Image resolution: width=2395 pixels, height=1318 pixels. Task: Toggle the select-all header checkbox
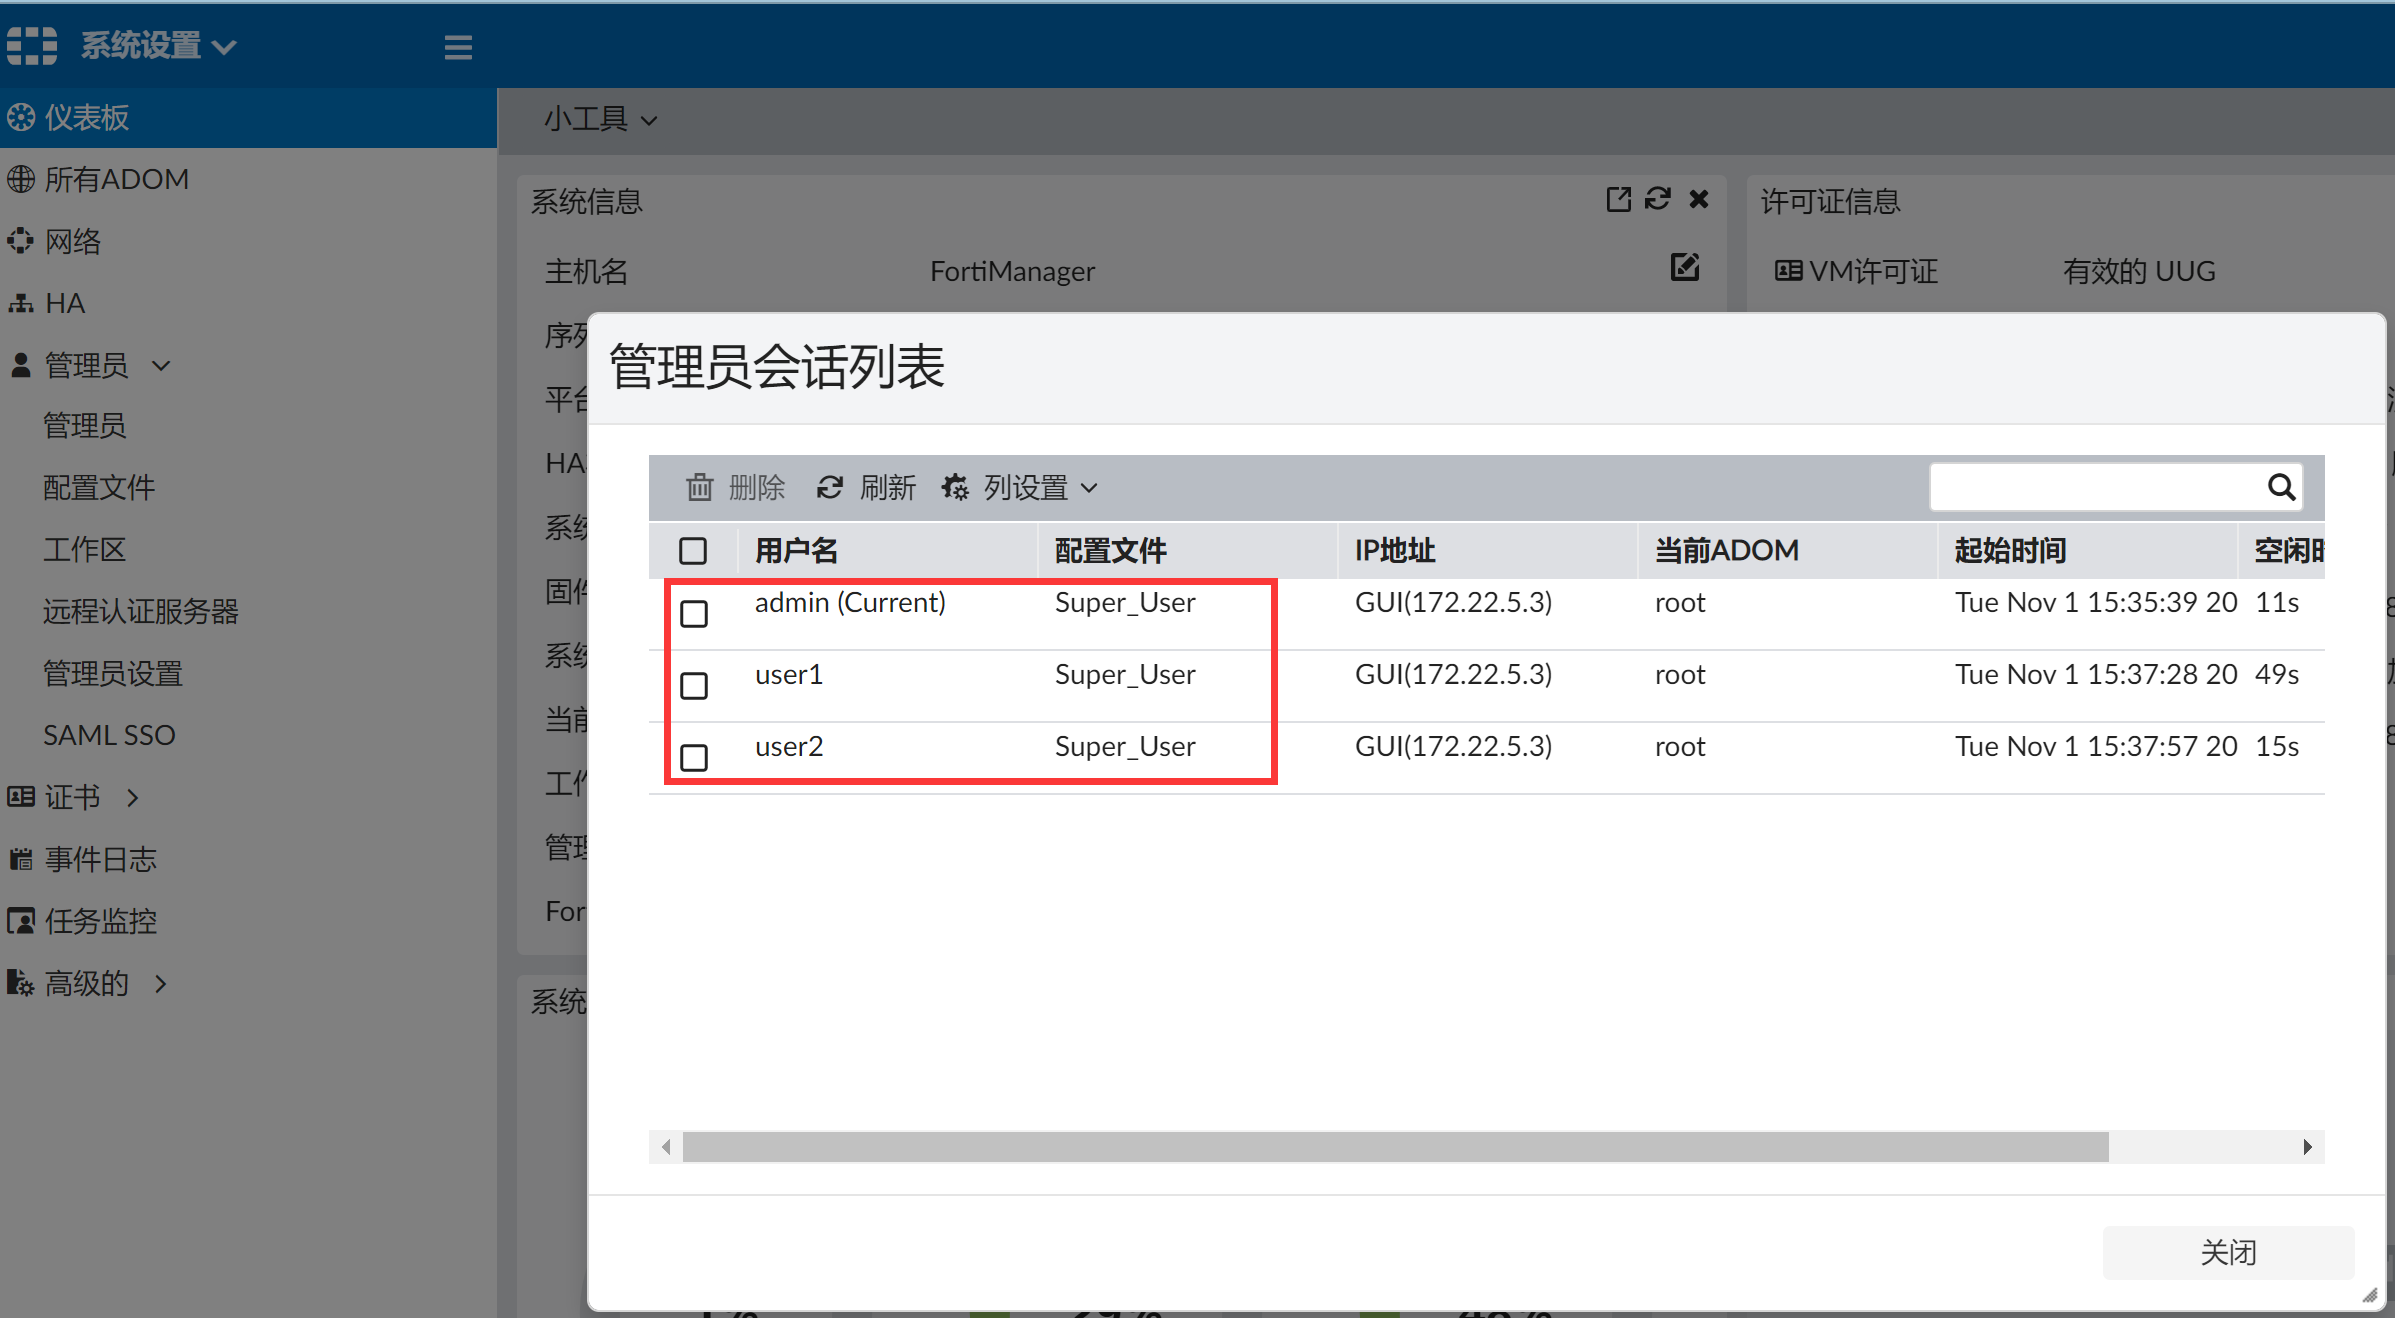(x=693, y=551)
